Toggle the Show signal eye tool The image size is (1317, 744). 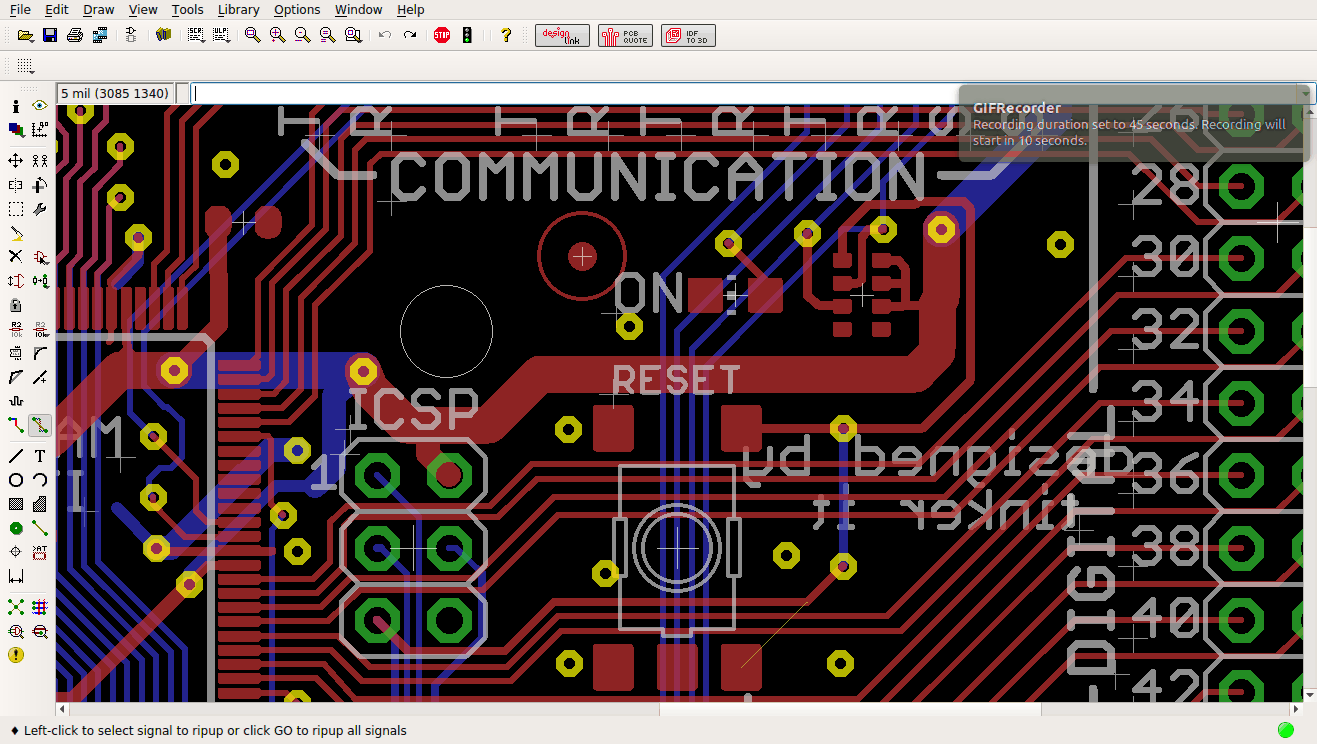click(40, 105)
